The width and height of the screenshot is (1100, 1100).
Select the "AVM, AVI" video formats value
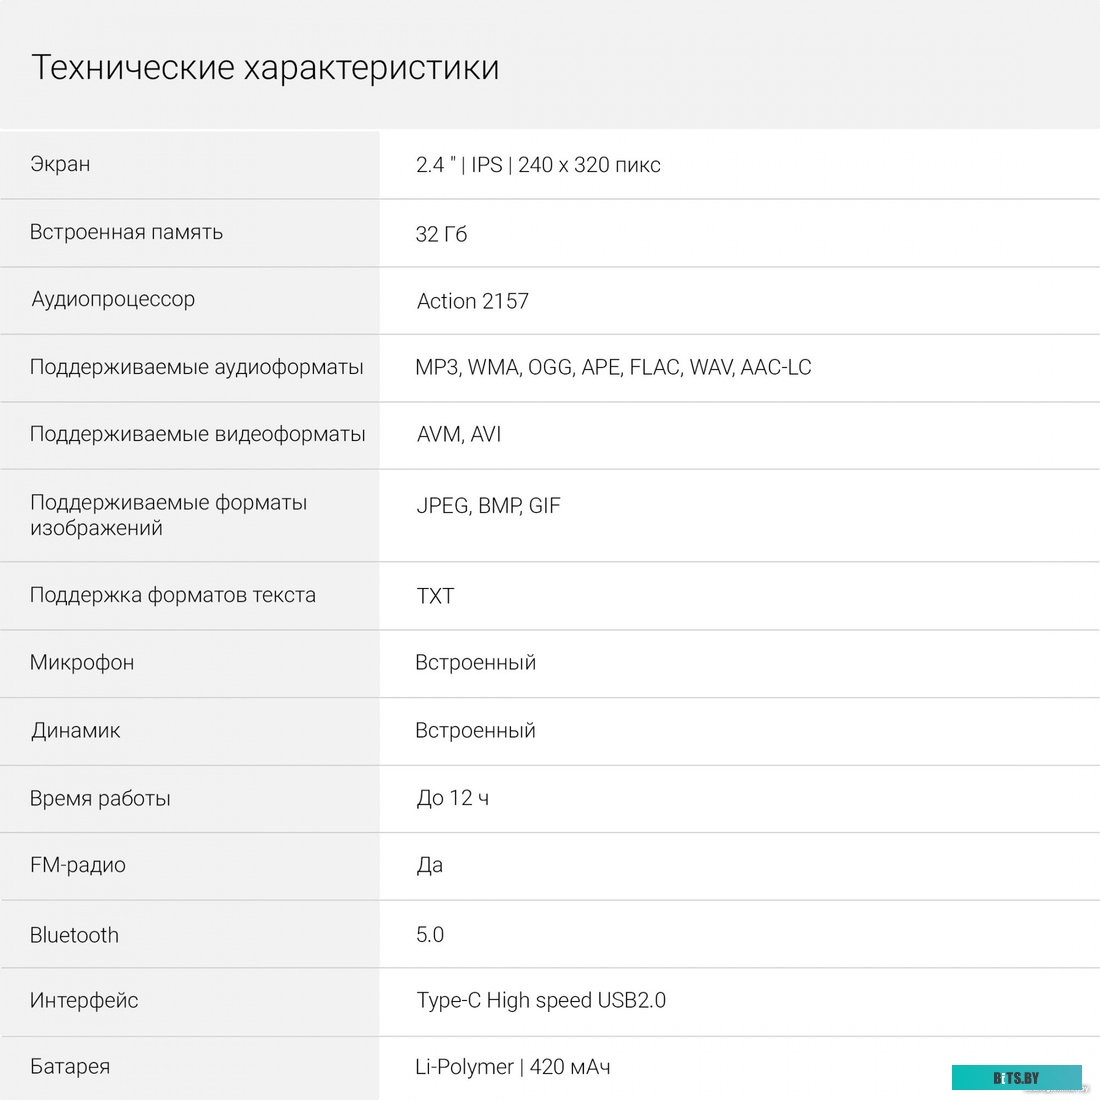458,434
